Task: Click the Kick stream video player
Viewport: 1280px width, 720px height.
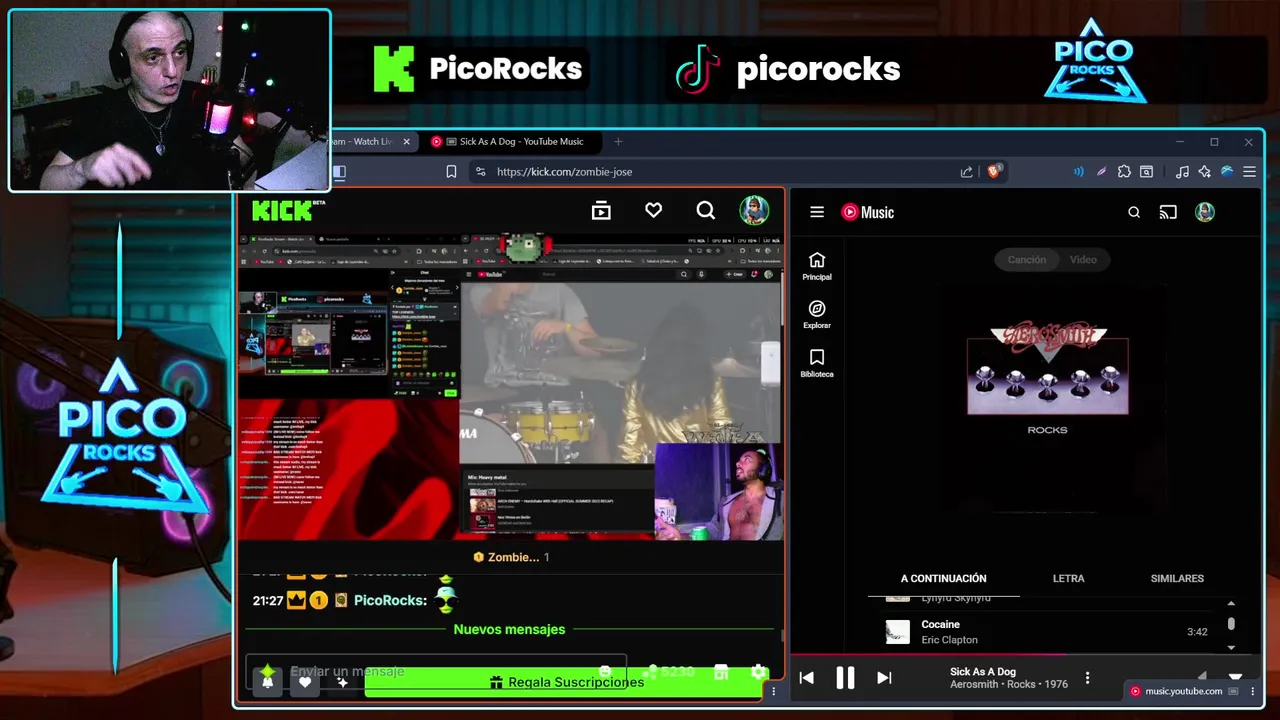Action: tap(510, 386)
